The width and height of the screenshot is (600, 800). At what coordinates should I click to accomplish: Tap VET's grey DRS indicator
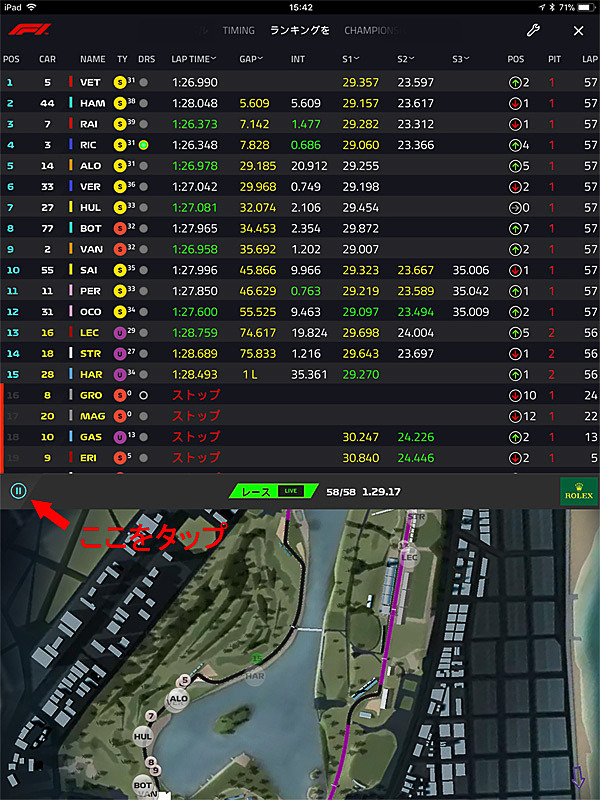coord(144,83)
